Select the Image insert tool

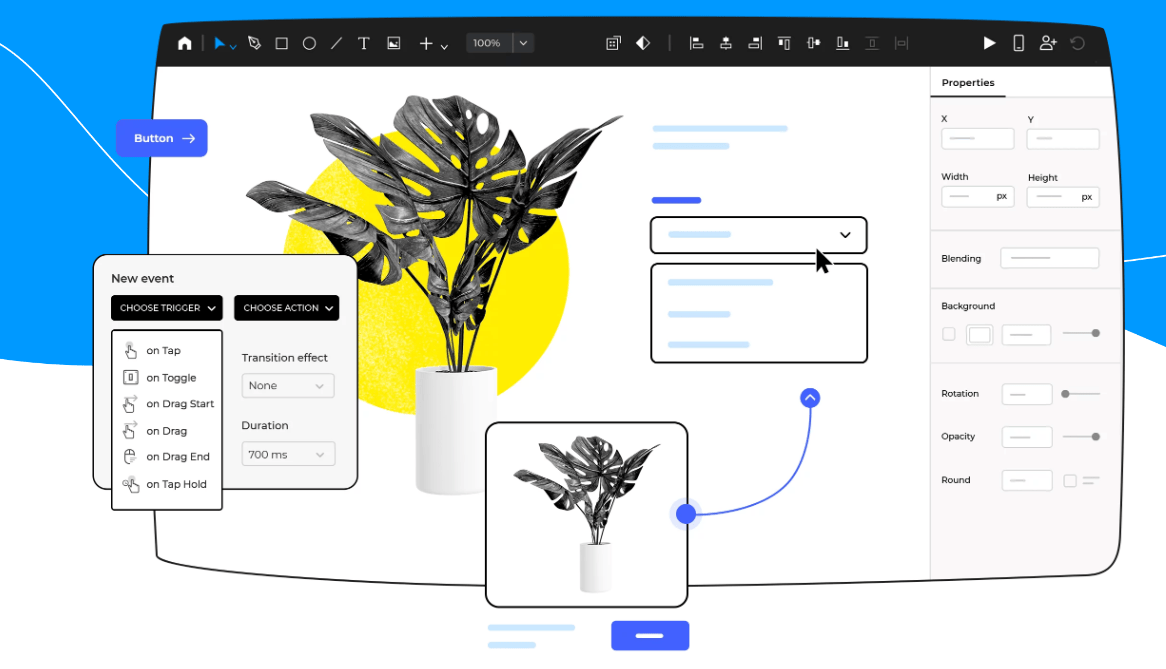point(393,43)
